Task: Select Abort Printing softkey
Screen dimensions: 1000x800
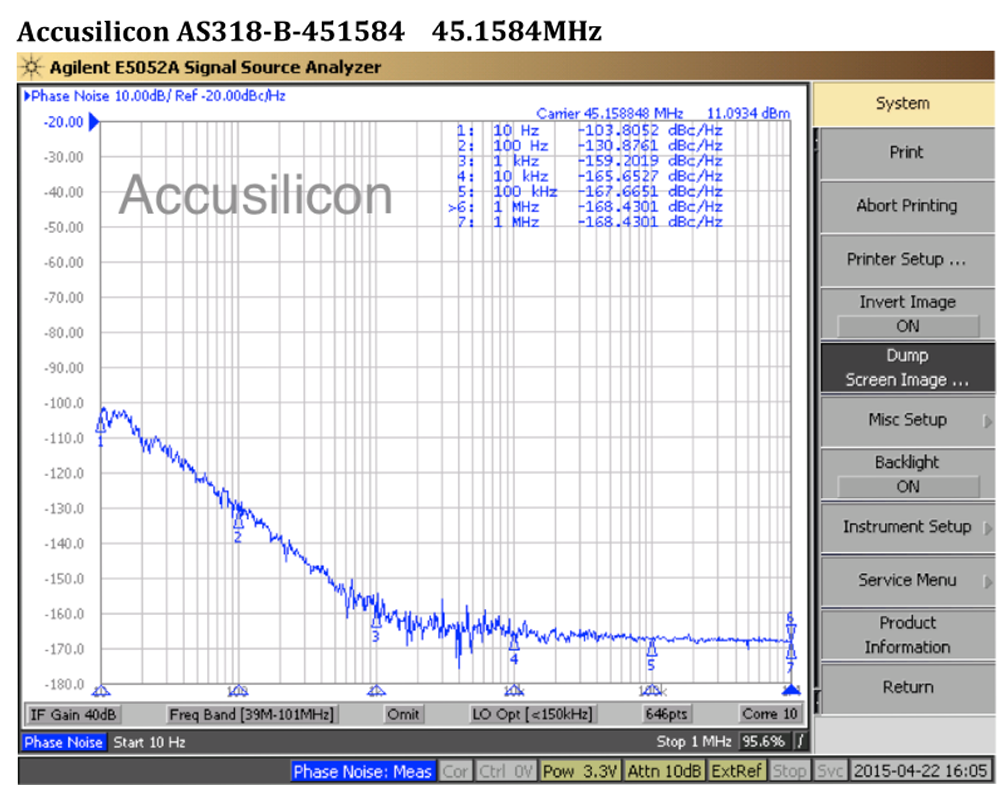Action: (906, 206)
